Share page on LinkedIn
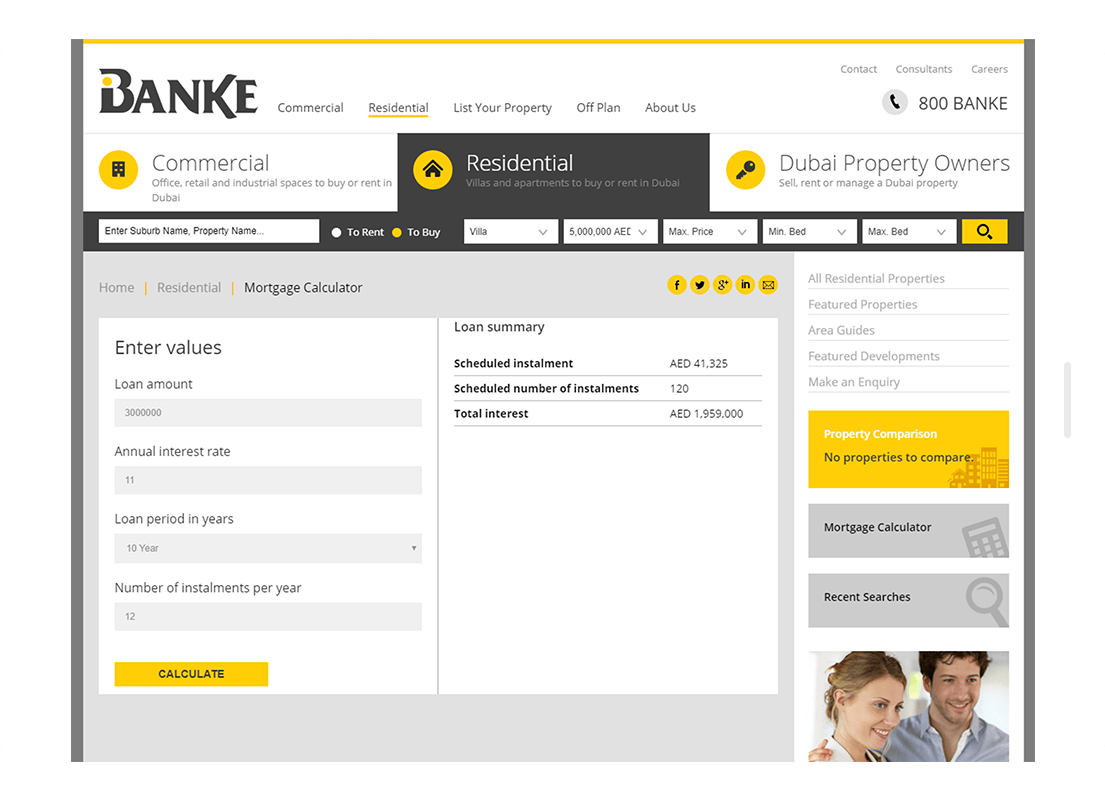This screenshot has height=800, width=1105. click(x=746, y=285)
